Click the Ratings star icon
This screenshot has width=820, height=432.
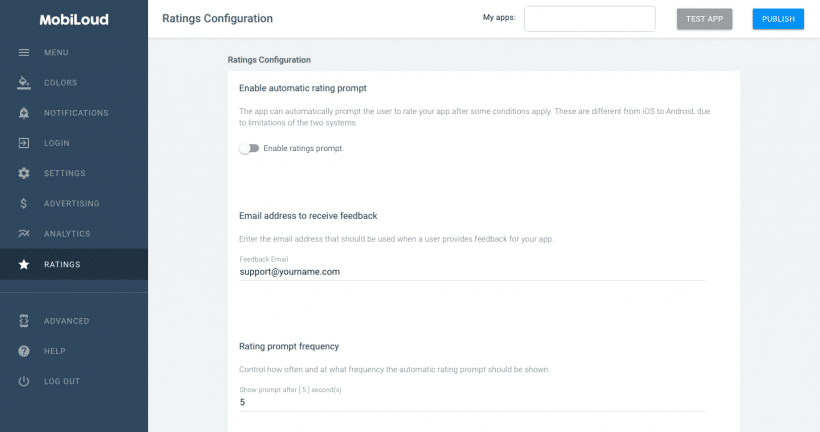click(24, 264)
